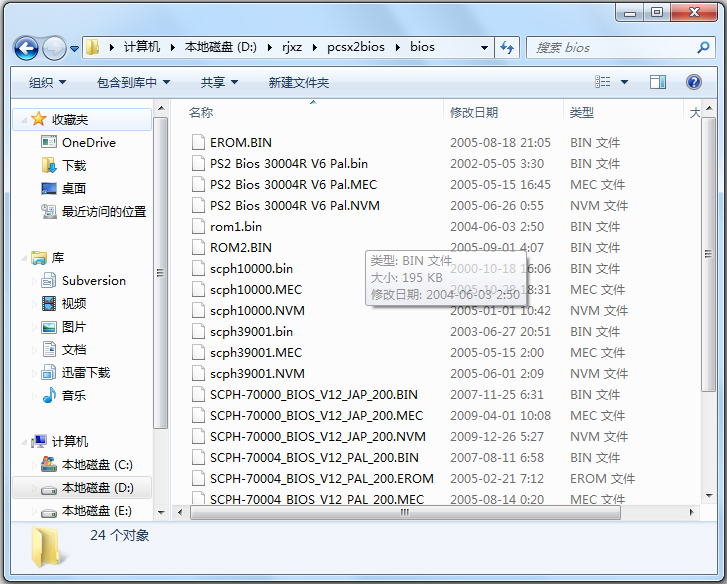Image resolution: width=727 pixels, height=584 pixels.
Task: Open the 共享 menu
Action: 219,83
